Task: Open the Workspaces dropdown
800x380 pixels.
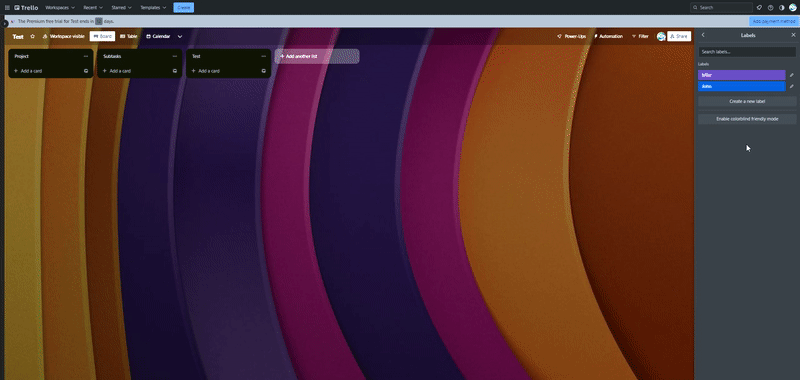Action: (60, 8)
